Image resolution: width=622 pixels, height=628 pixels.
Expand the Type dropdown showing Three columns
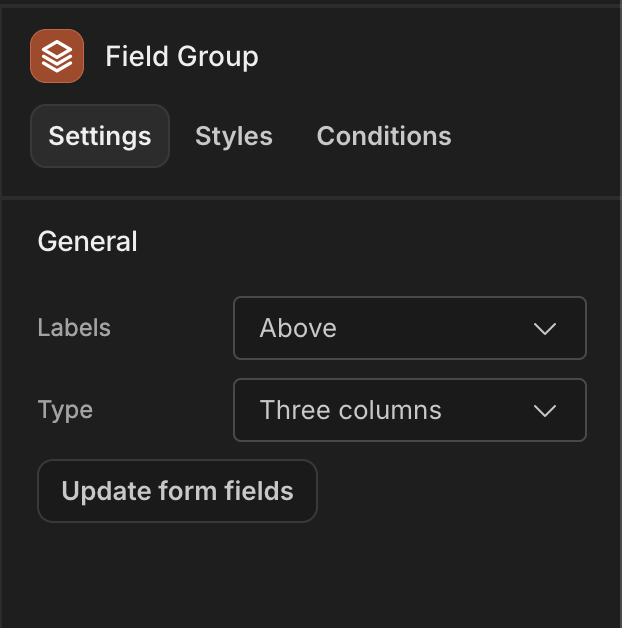click(x=410, y=410)
